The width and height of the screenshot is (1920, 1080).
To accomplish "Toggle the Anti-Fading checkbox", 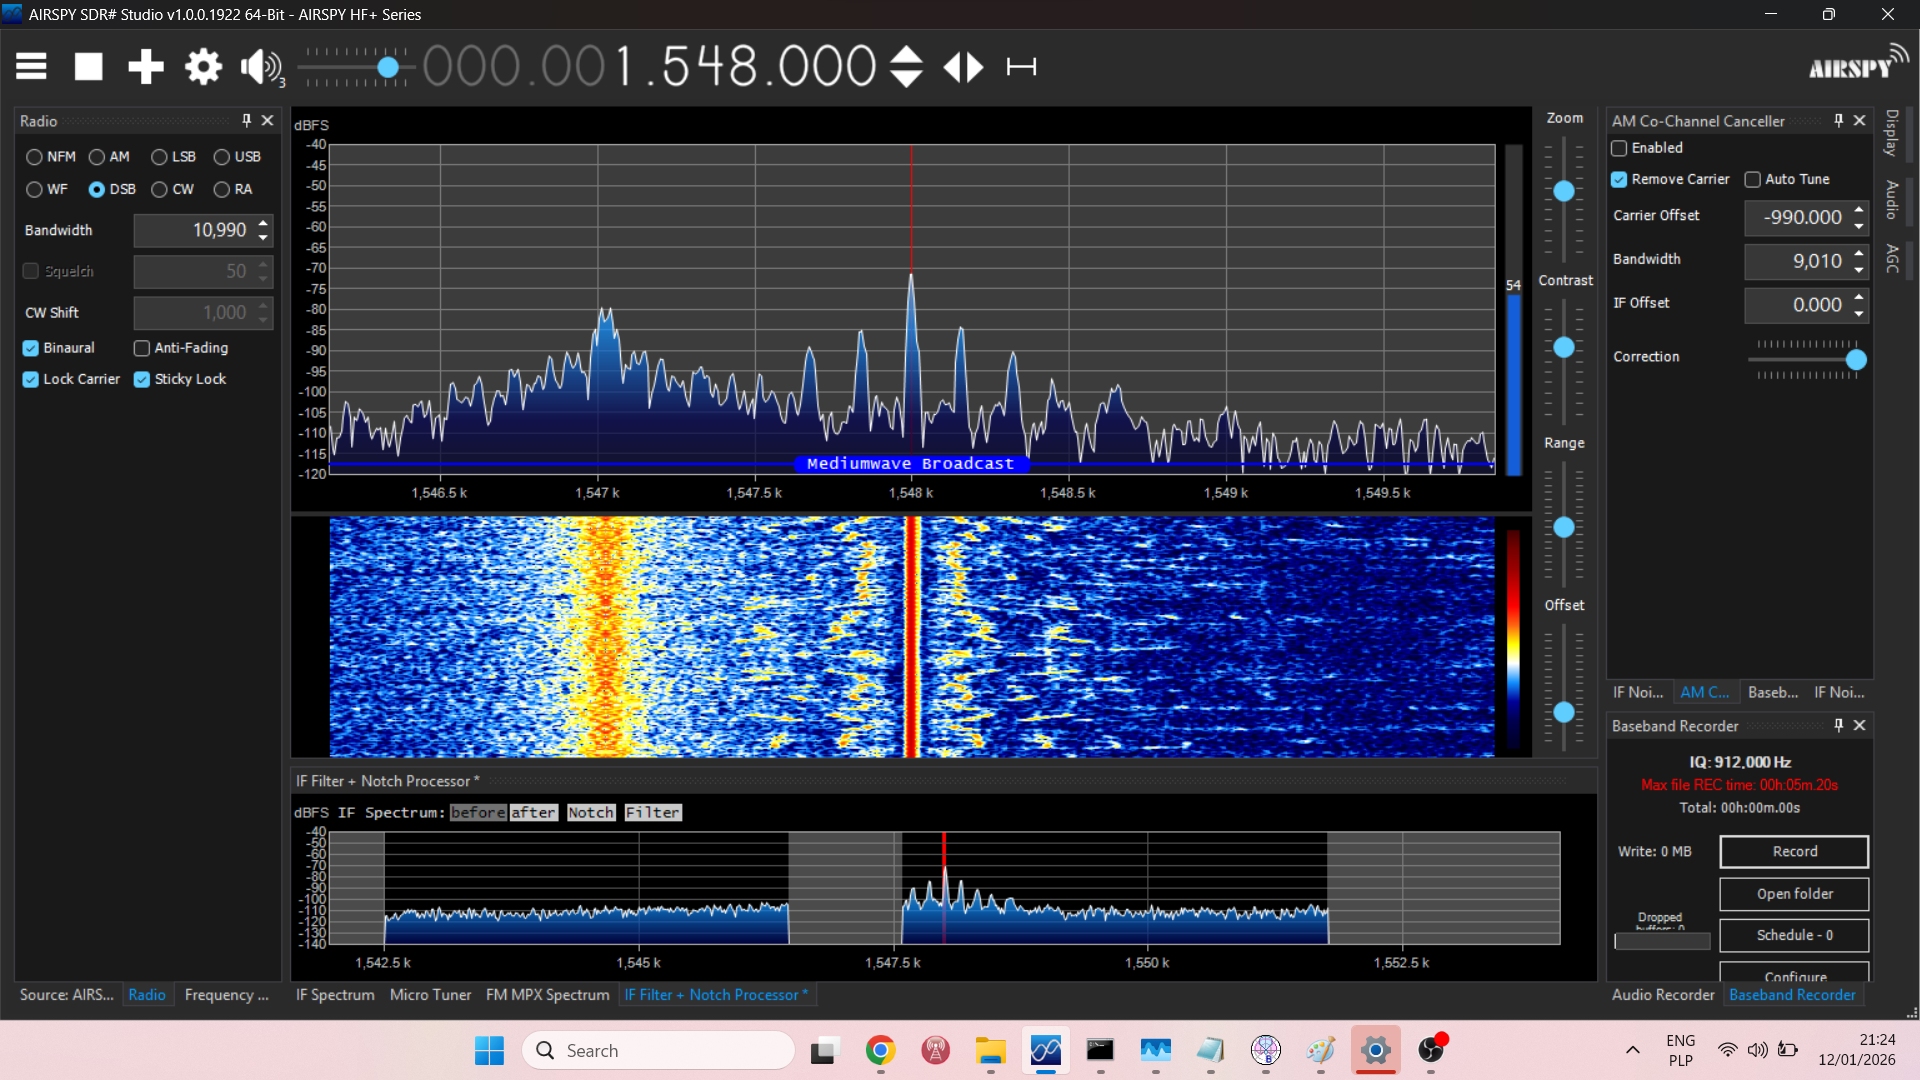I will (142, 348).
